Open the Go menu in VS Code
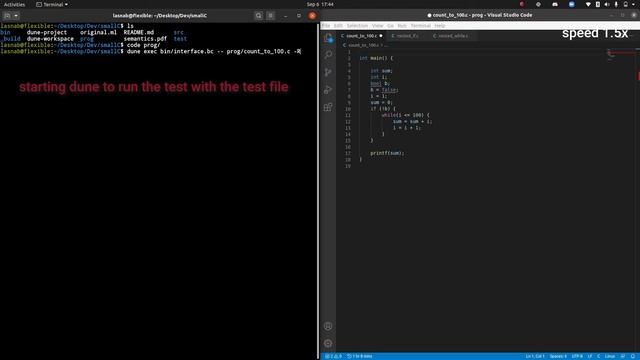 pyautogui.click(x=391, y=26)
